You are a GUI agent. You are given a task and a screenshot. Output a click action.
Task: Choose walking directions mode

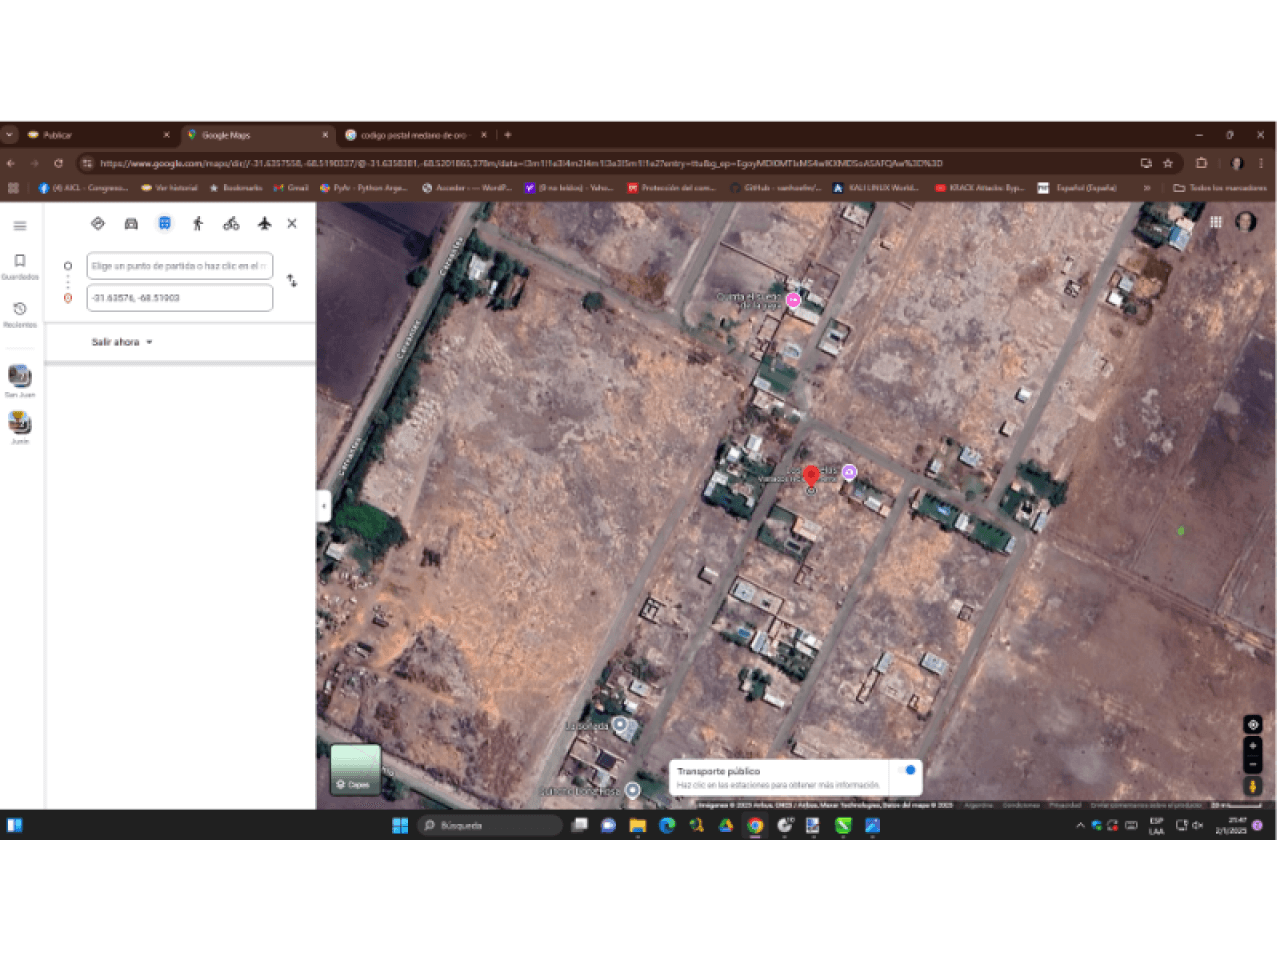tap(198, 224)
